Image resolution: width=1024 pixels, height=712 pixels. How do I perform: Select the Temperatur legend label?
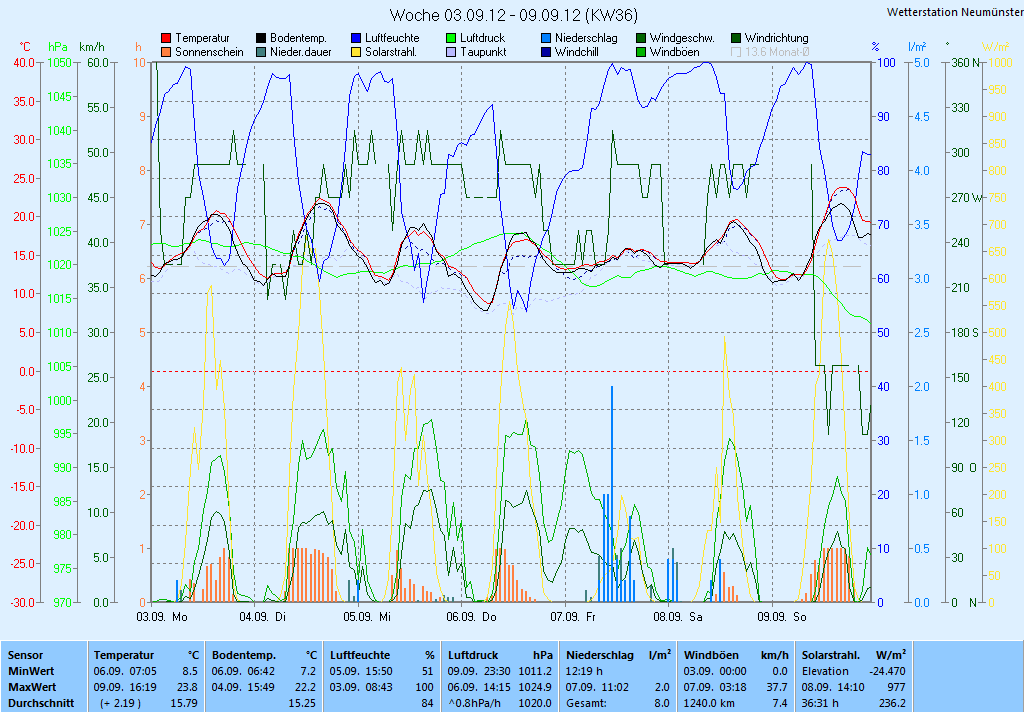(202, 39)
